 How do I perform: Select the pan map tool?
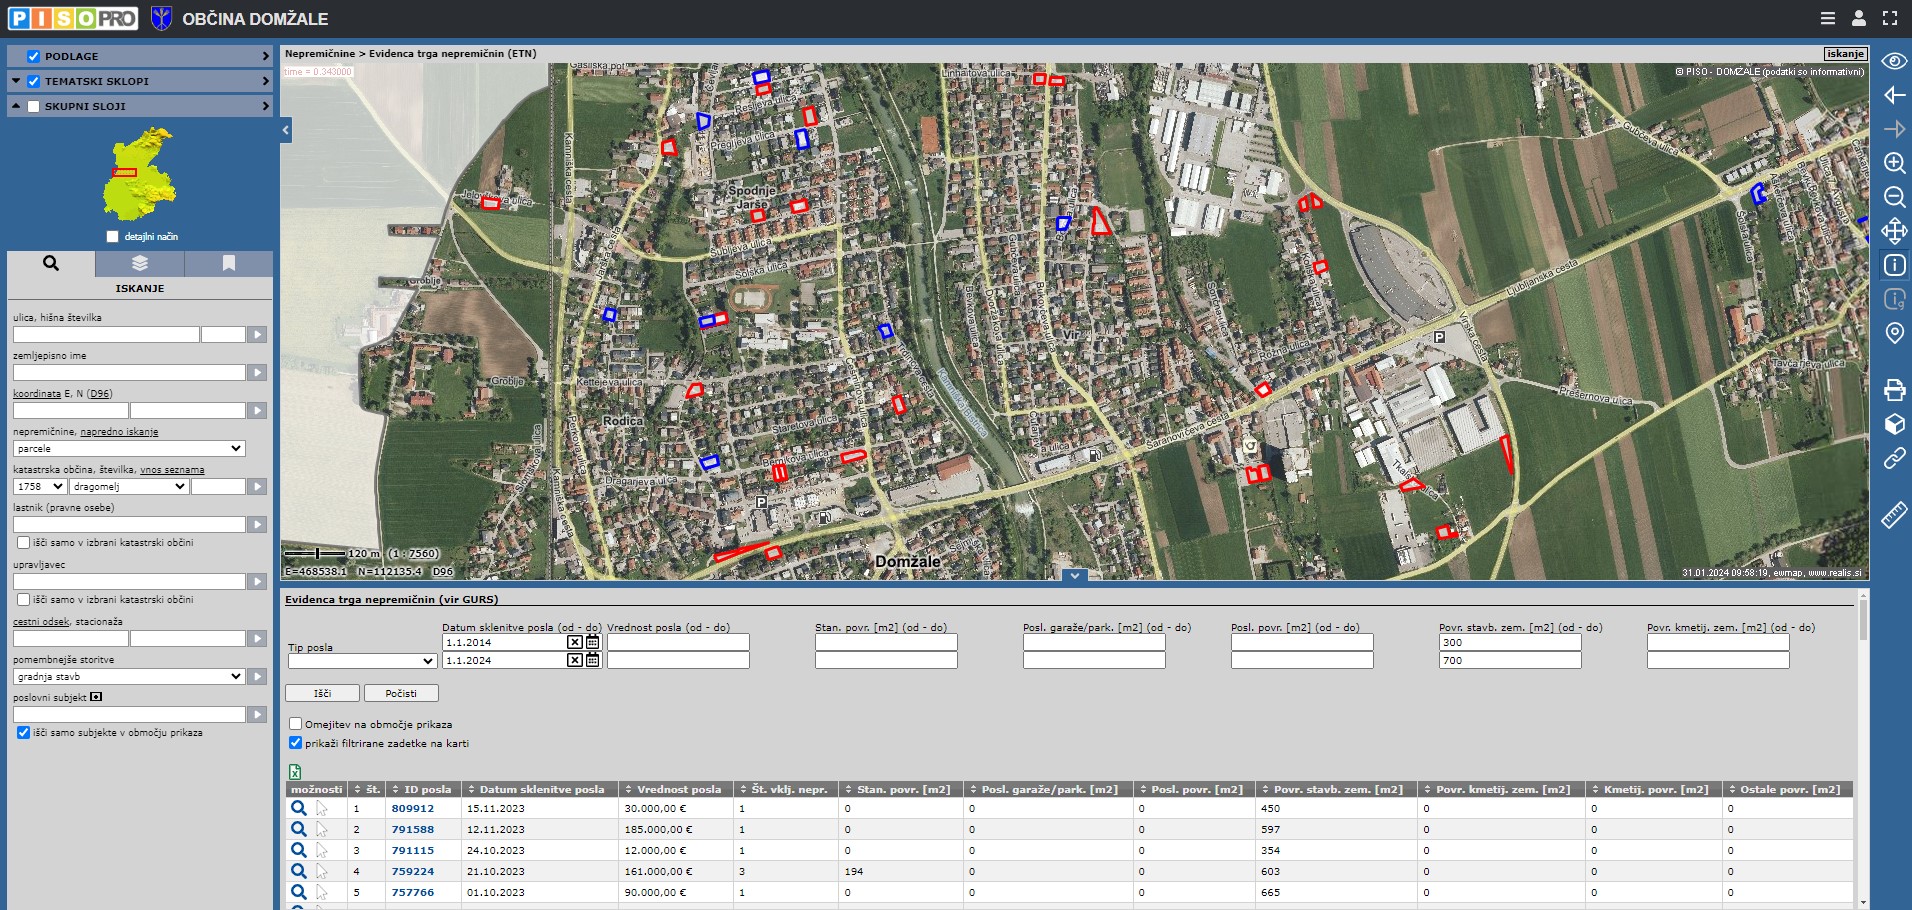coord(1894,231)
